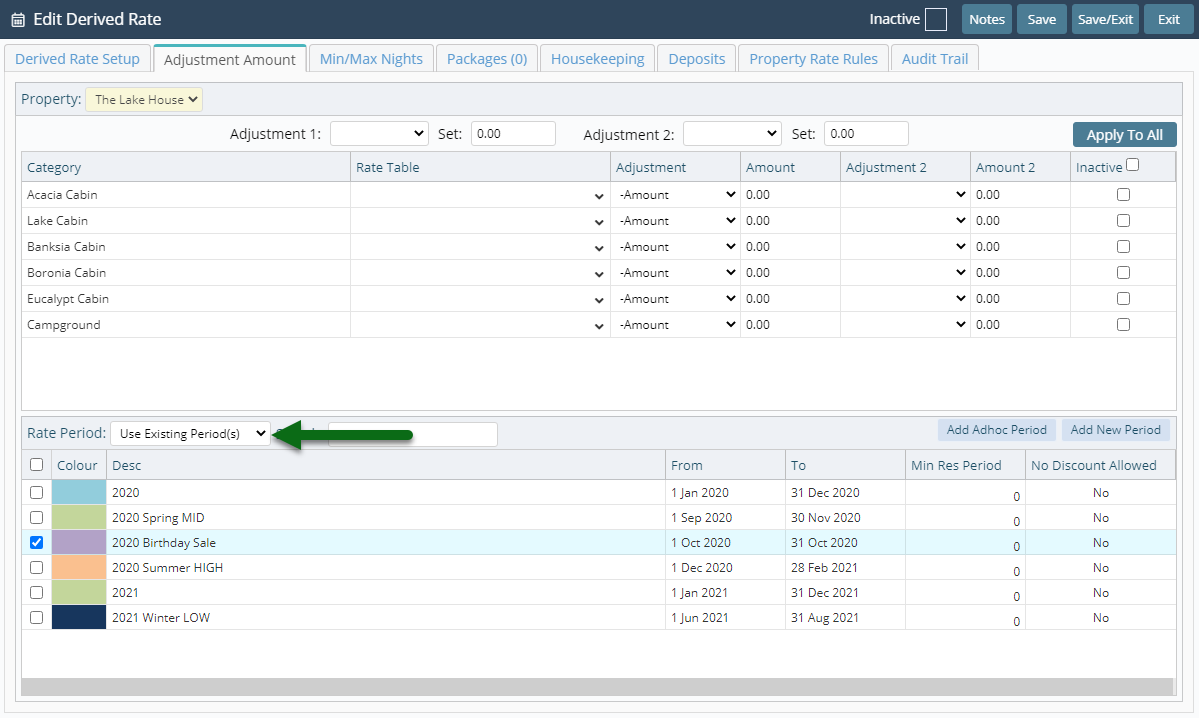View the Audit Trail tab
The height and width of the screenshot is (718, 1199).
click(934, 59)
